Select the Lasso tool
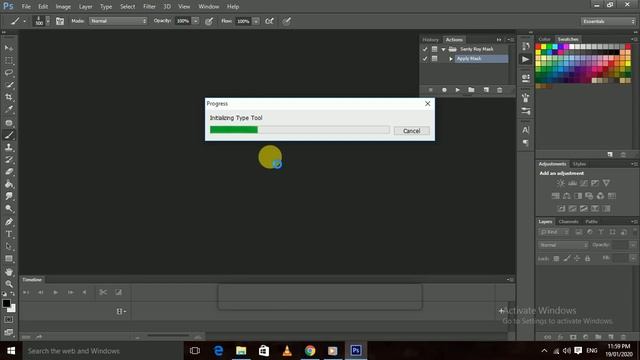The width and height of the screenshot is (640, 360). 9,73
